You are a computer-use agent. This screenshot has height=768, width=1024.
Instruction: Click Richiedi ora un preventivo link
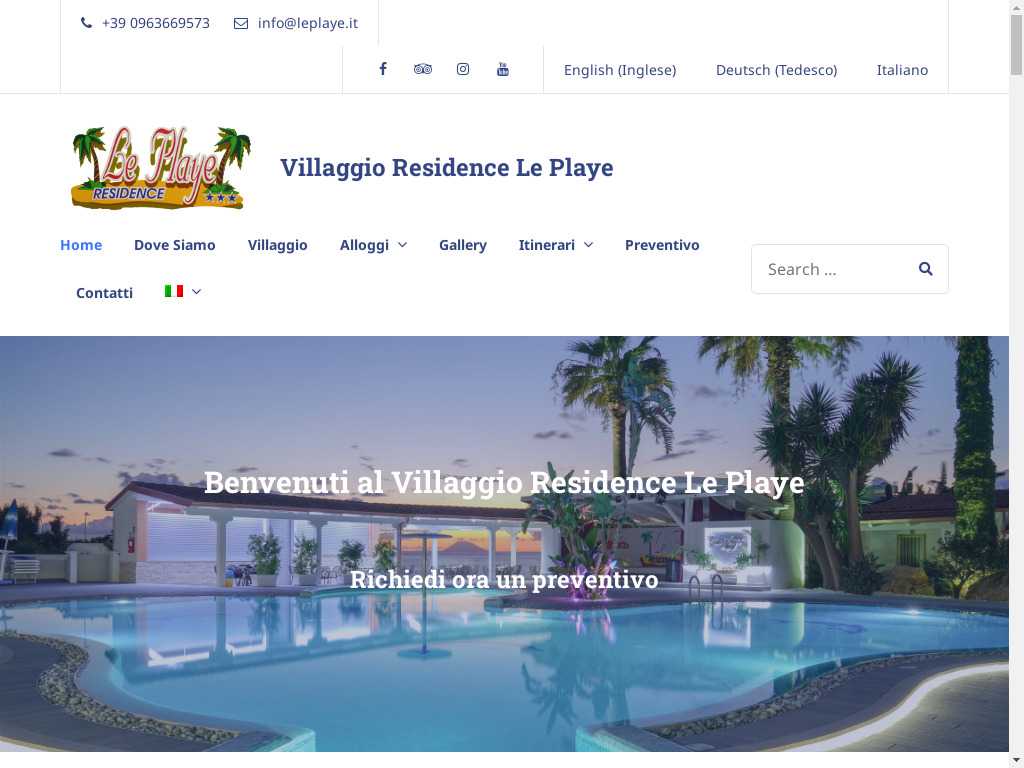(504, 579)
